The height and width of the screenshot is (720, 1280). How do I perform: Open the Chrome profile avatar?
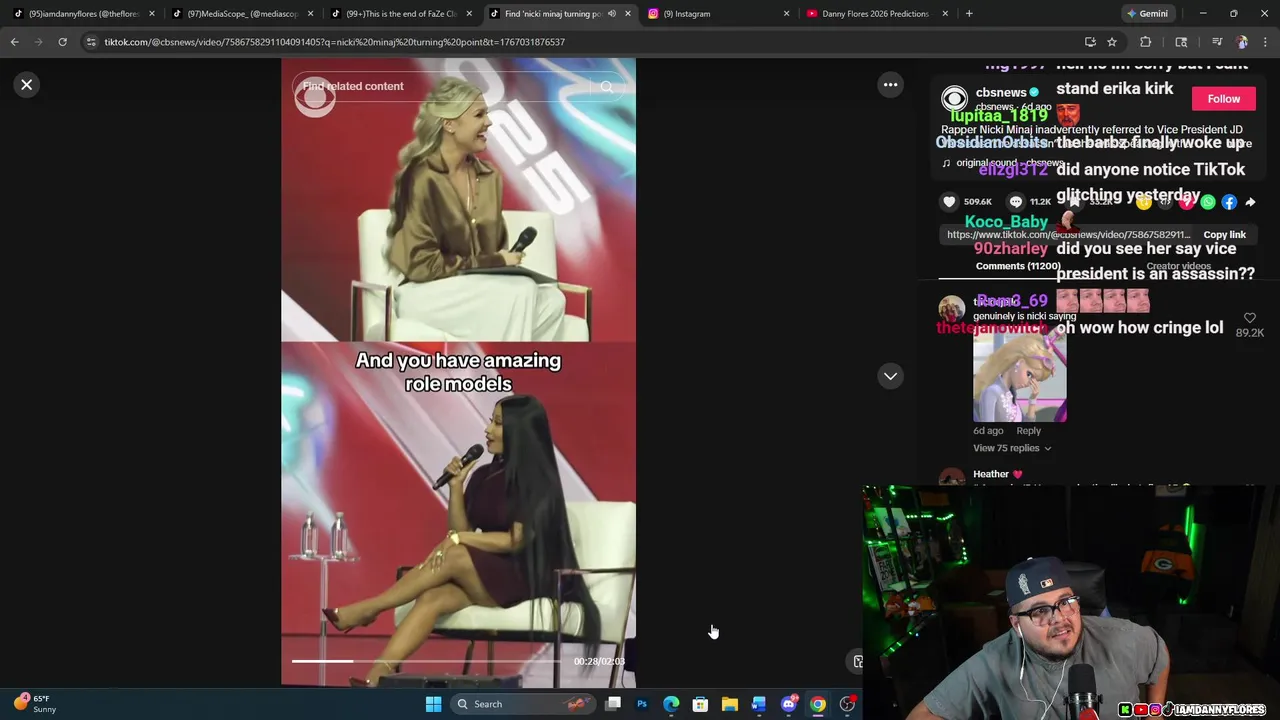pyautogui.click(x=1241, y=42)
